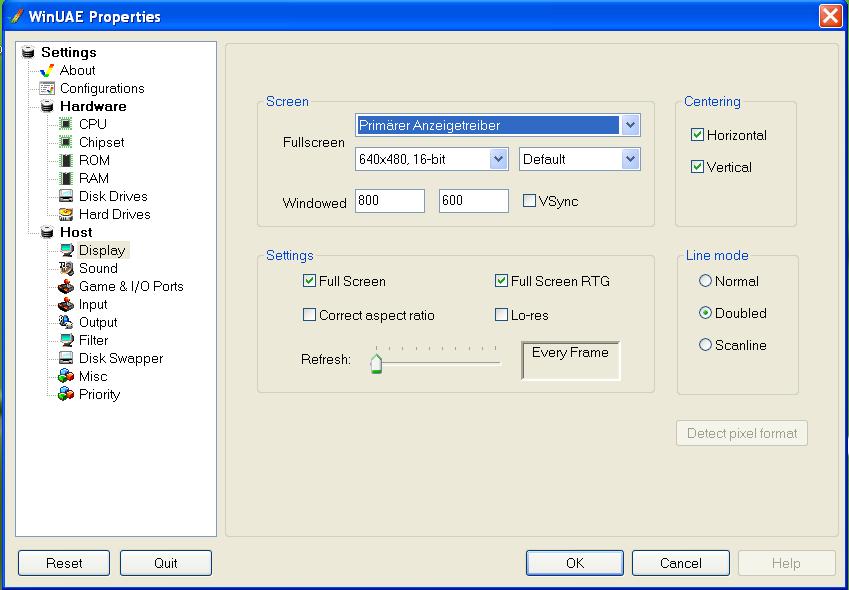Click the Chipset chip icon
The height and width of the screenshot is (590, 849).
[66, 142]
